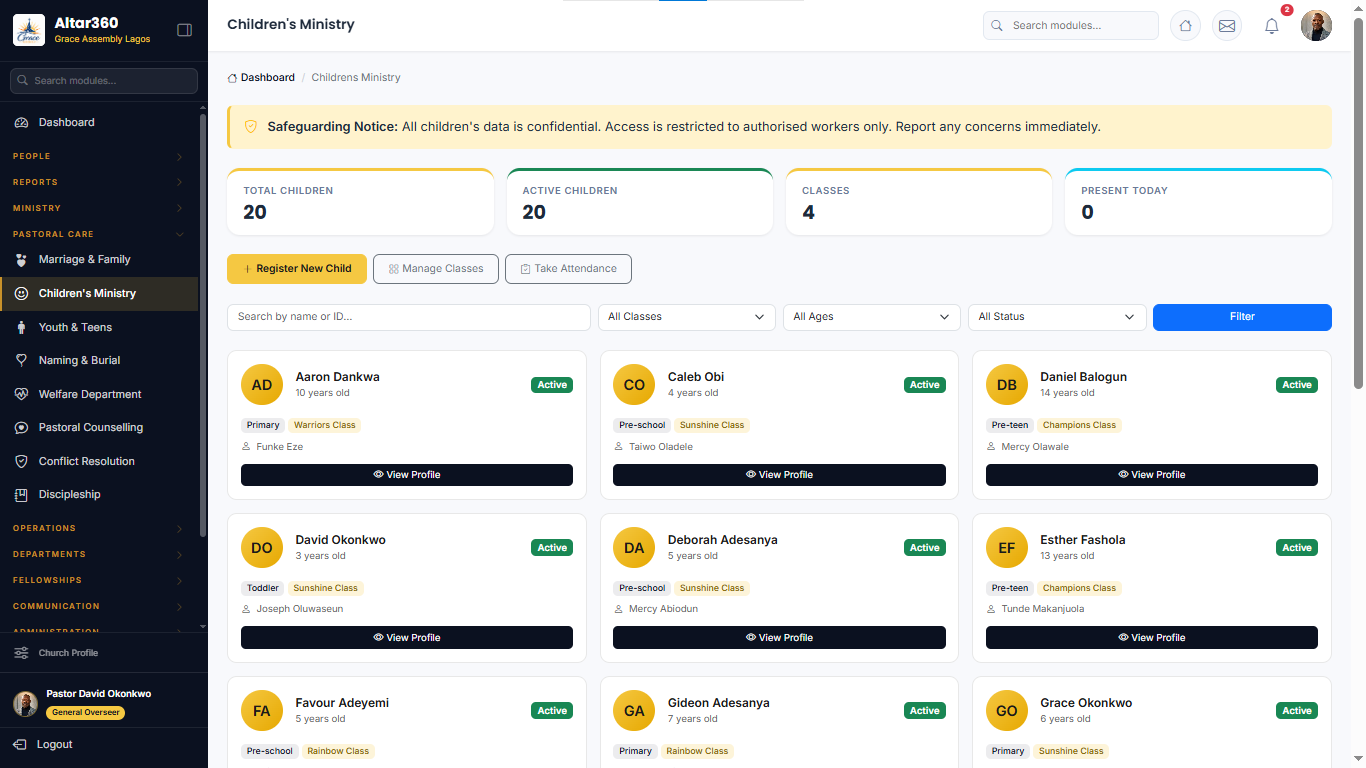This screenshot has width=1366, height=768.
Task: Open the notifications bell icon
Action: click(x=1272, y=26)
